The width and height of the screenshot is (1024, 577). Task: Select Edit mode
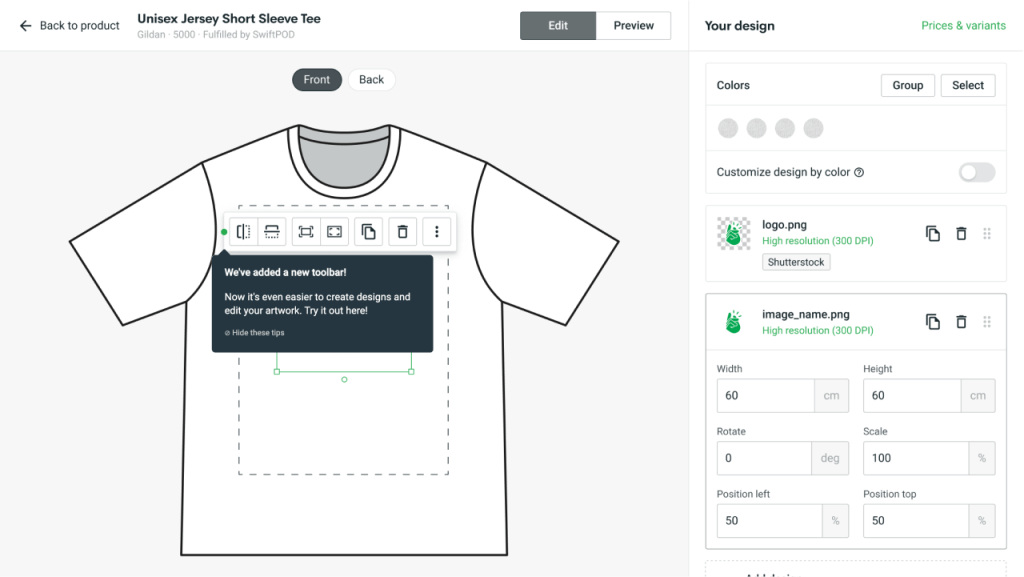[x=558, y=25]
